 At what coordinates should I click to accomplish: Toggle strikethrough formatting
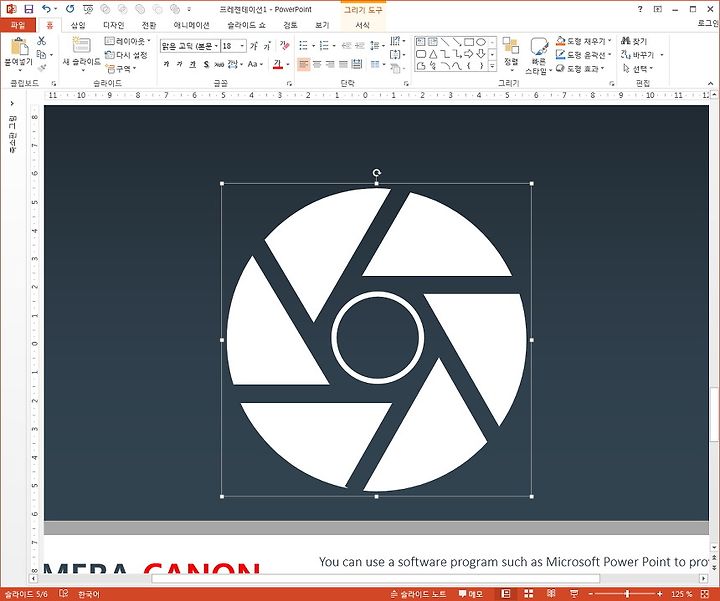219,64
